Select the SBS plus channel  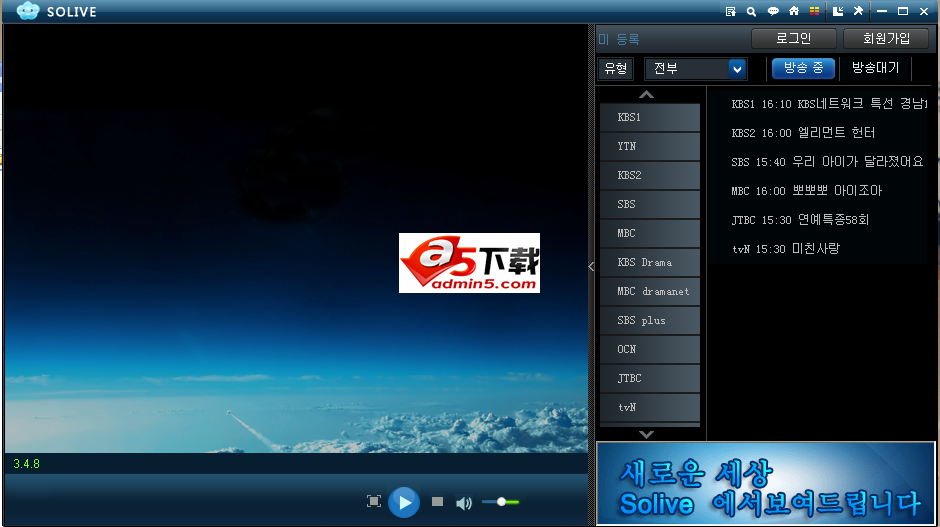(x=650, y=320)
